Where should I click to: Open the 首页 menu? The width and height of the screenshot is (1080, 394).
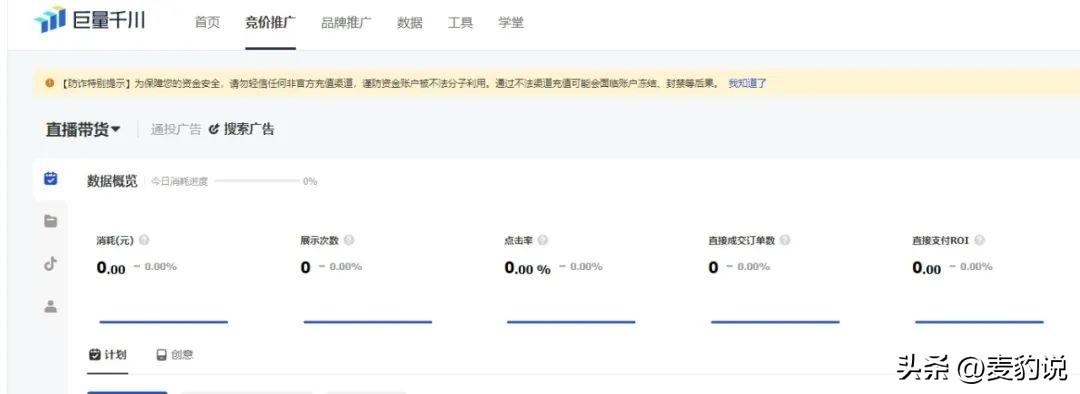click(x=207, y=23)
